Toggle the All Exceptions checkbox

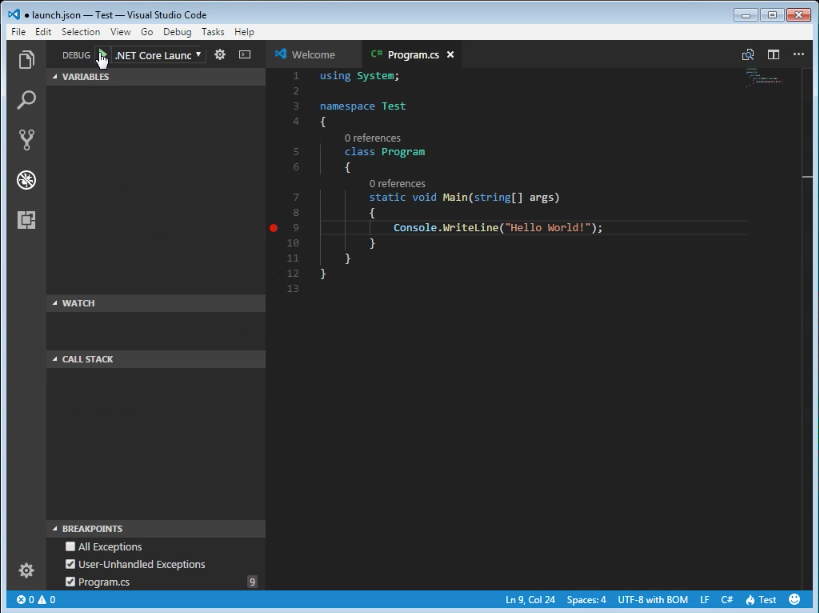70,546
